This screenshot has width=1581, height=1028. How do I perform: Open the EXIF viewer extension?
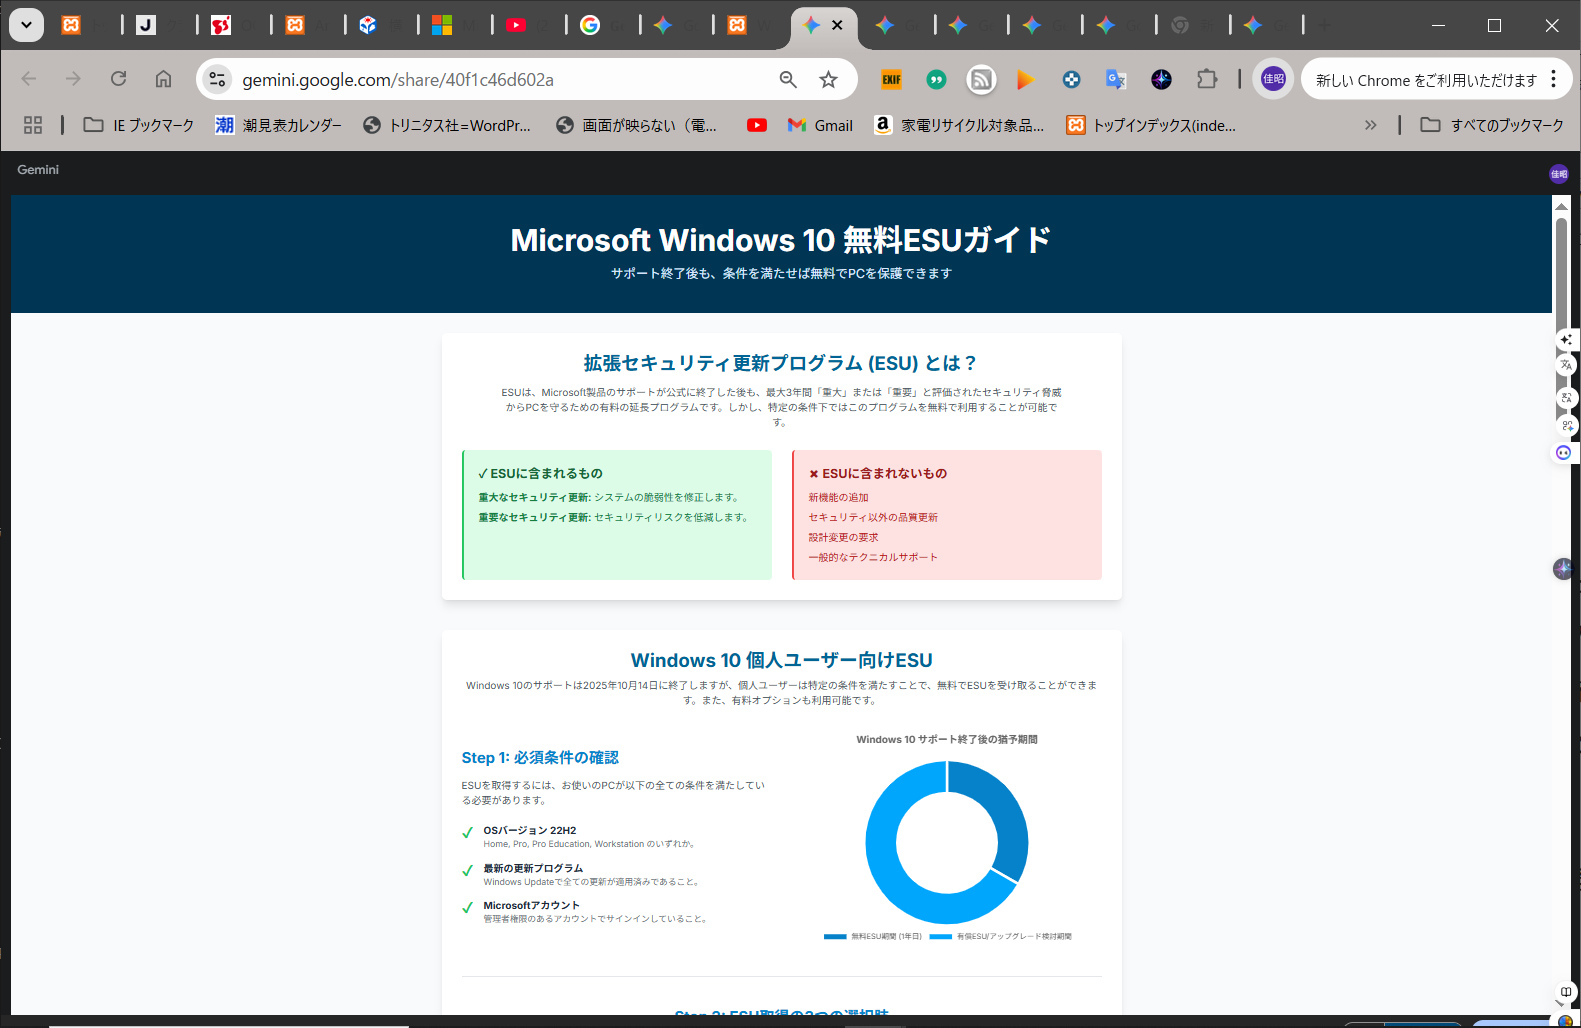coord(891,79)
